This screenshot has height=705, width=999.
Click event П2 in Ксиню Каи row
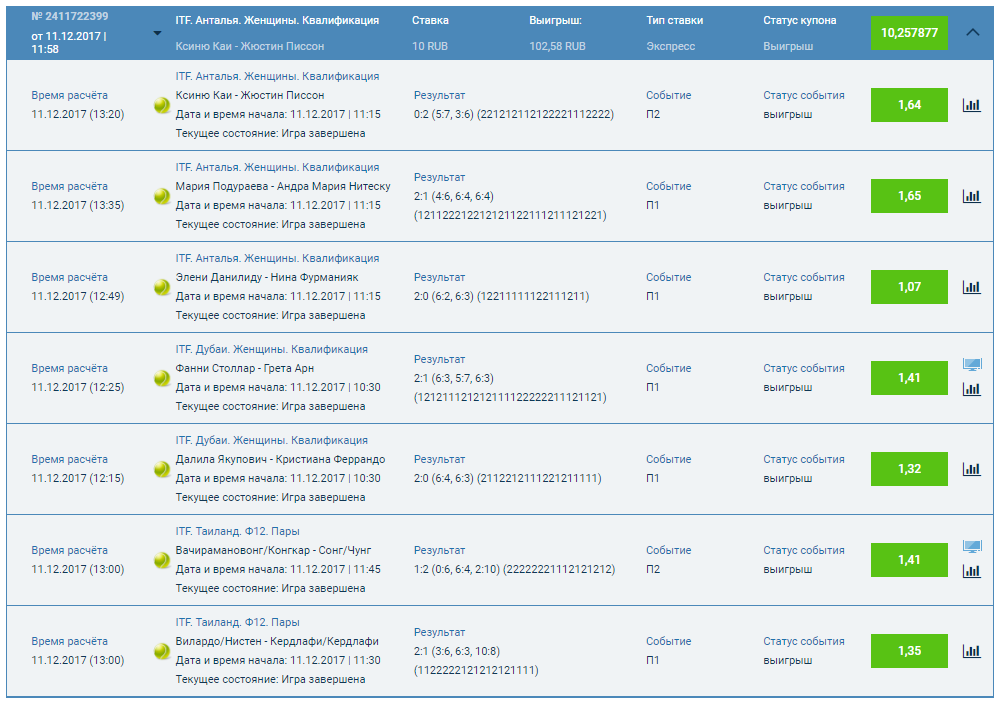653,115
